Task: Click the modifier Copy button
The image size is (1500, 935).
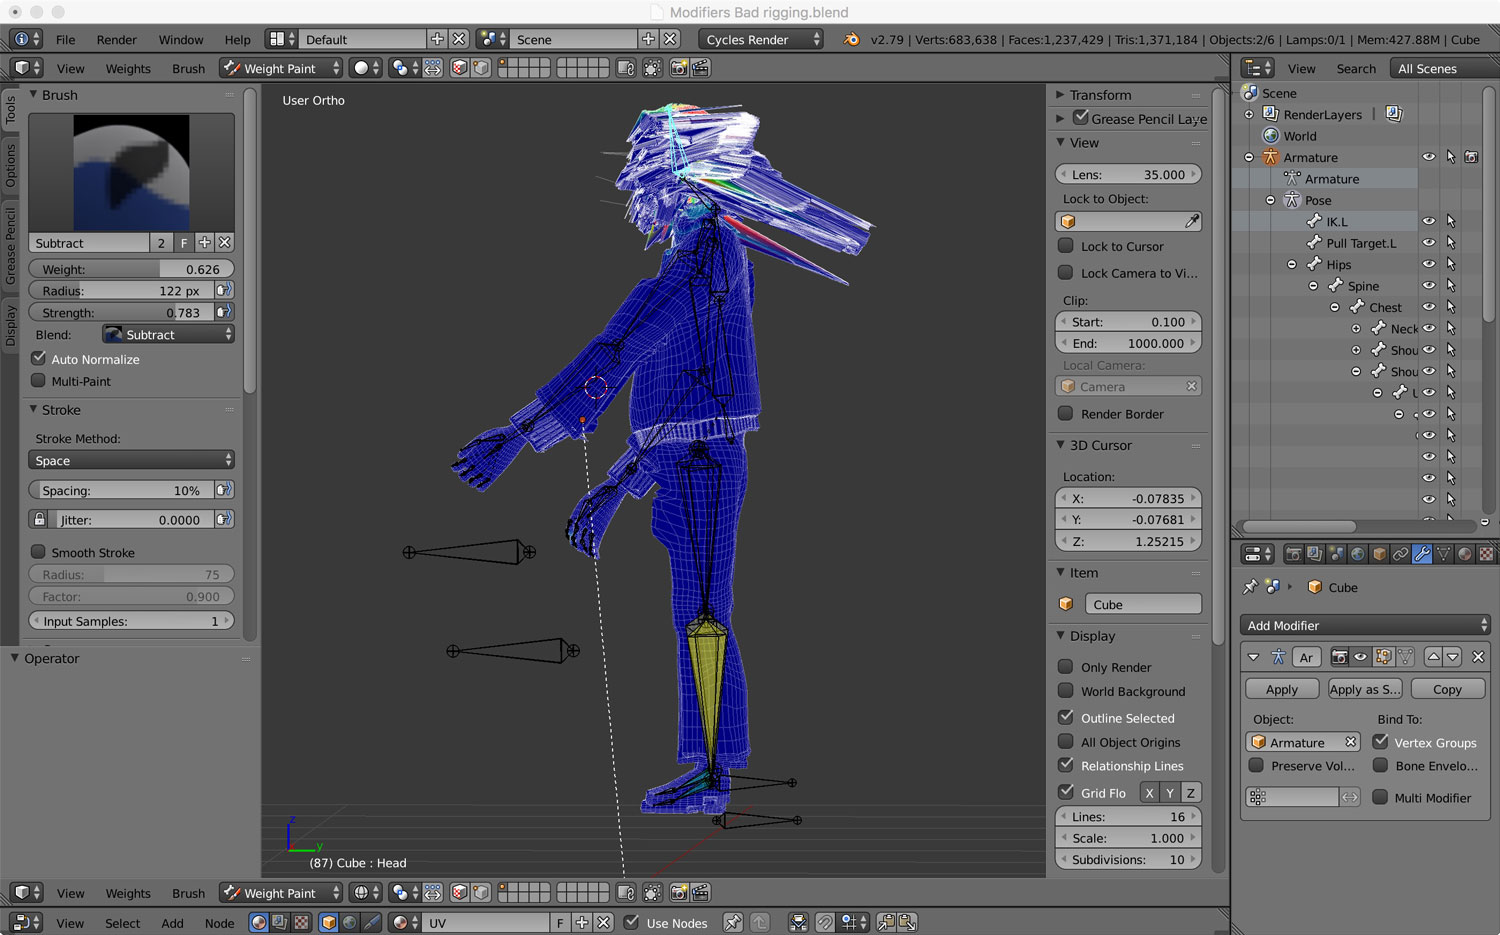Action: [x=1447, y=689]
